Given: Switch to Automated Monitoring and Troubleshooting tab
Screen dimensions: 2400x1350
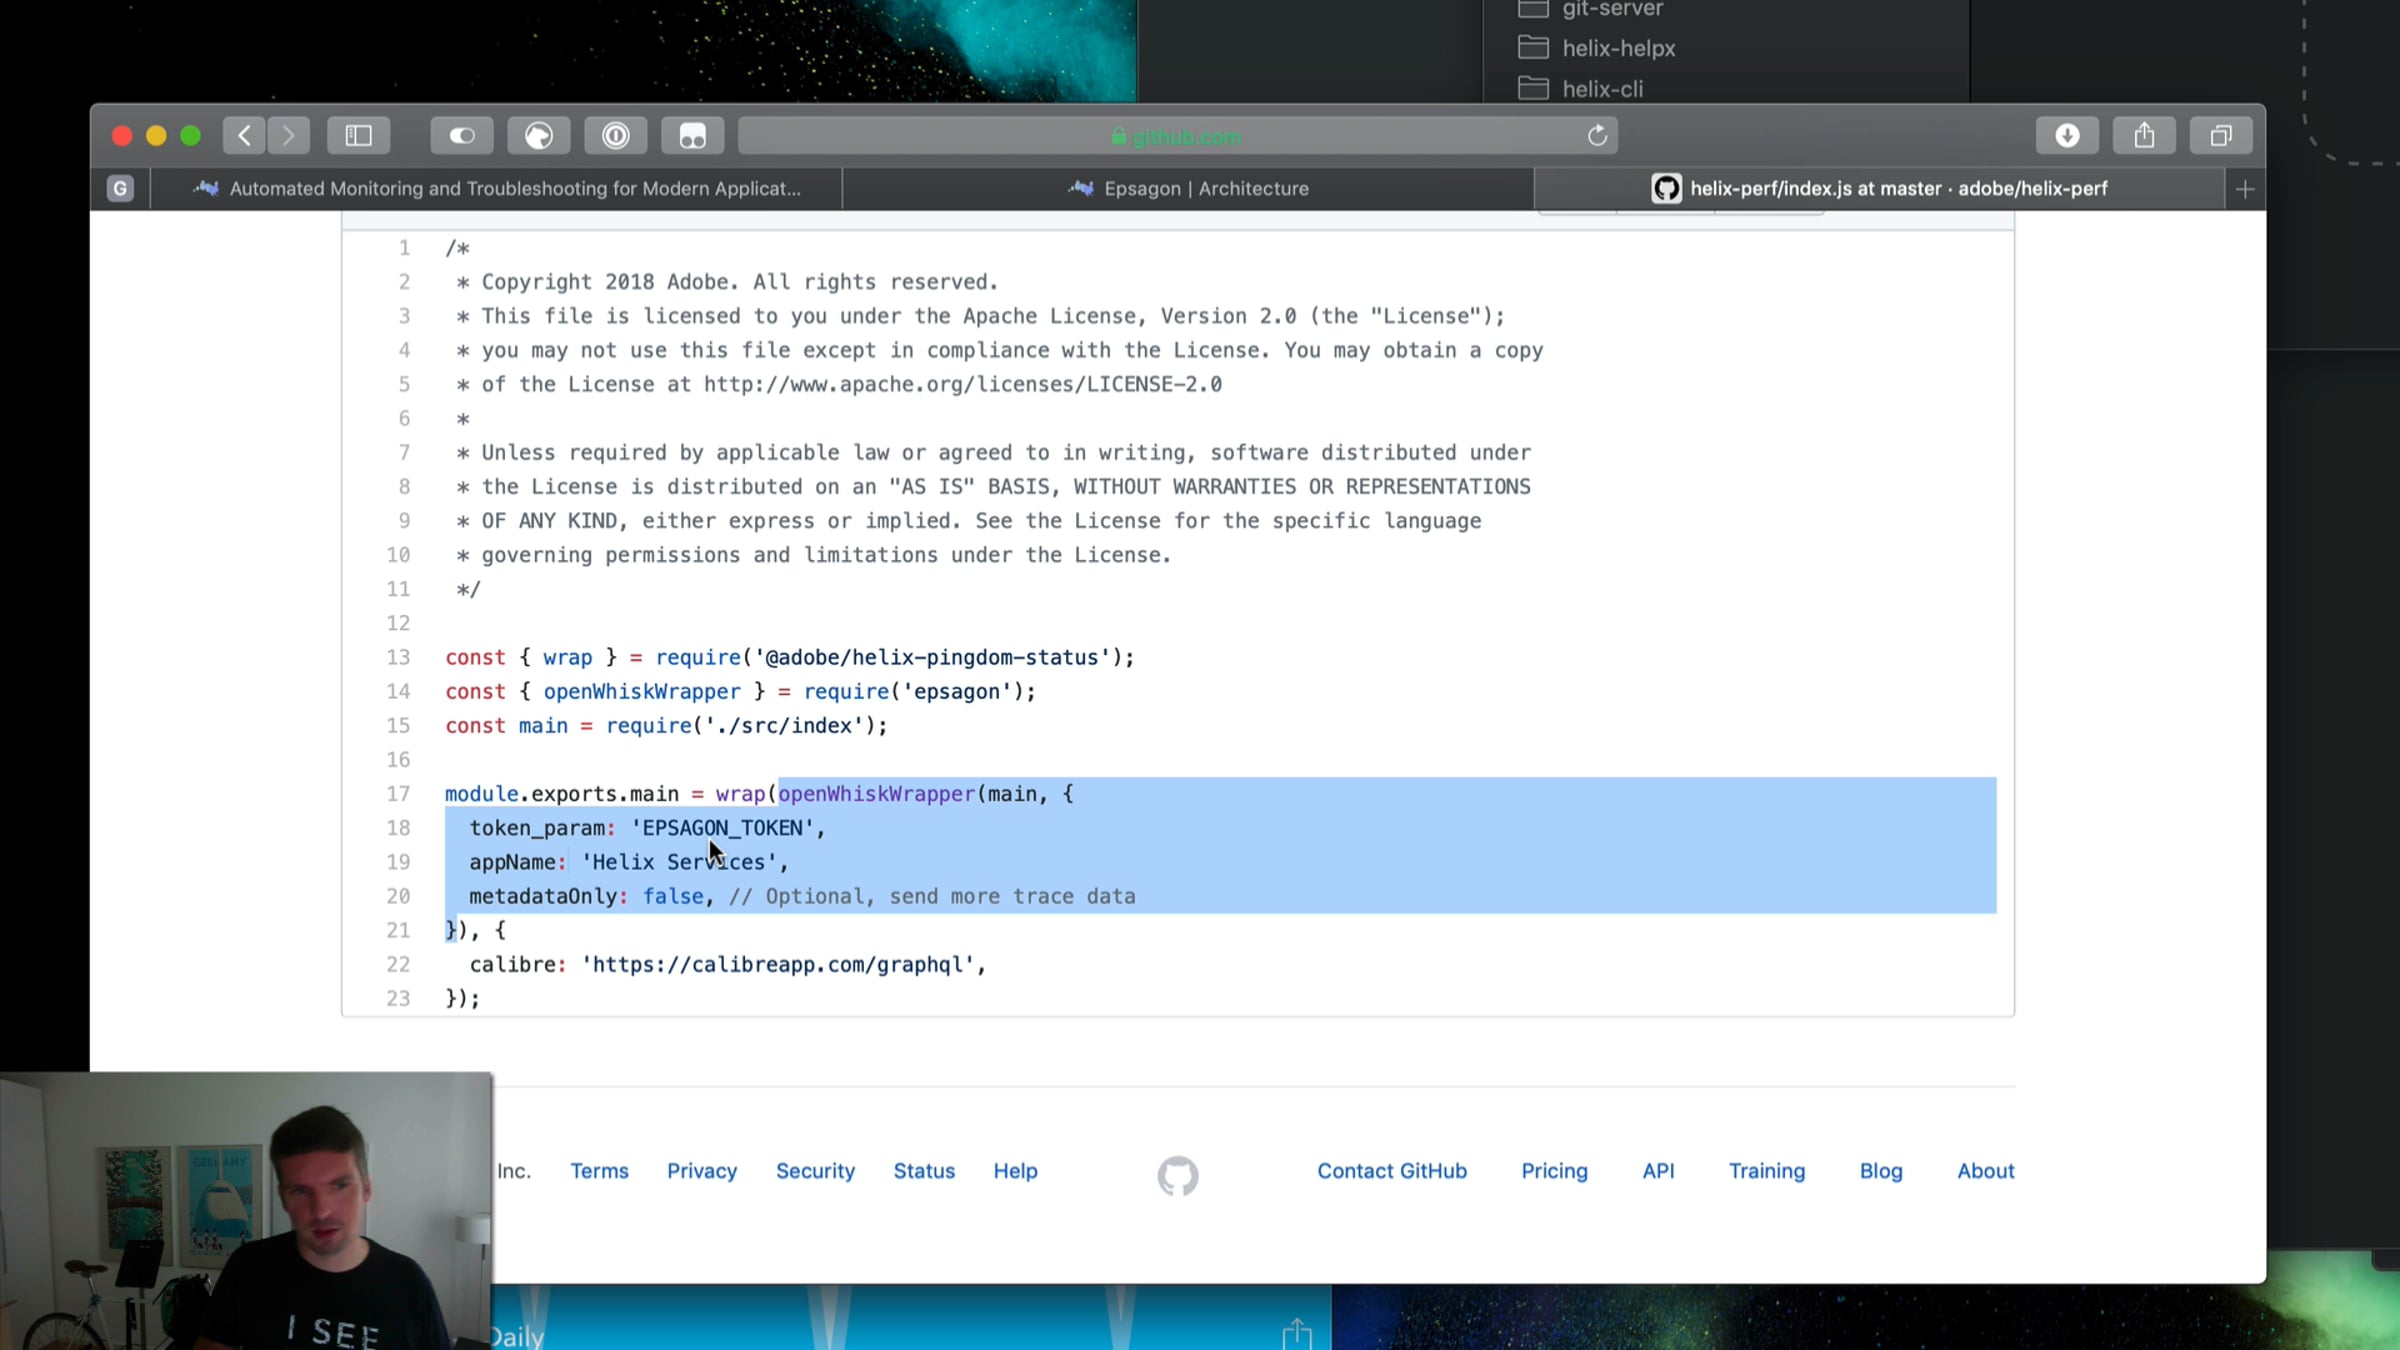Looking at the screenshot, I should tap(497, 189).
